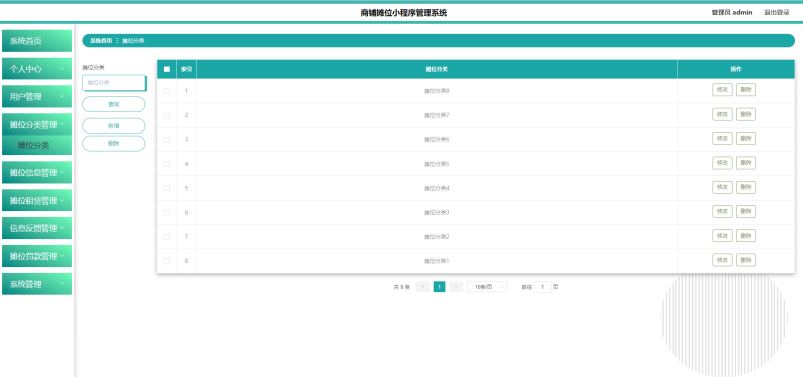
Task: Click 删除 for row 摊位分类5
Action: 746,163
